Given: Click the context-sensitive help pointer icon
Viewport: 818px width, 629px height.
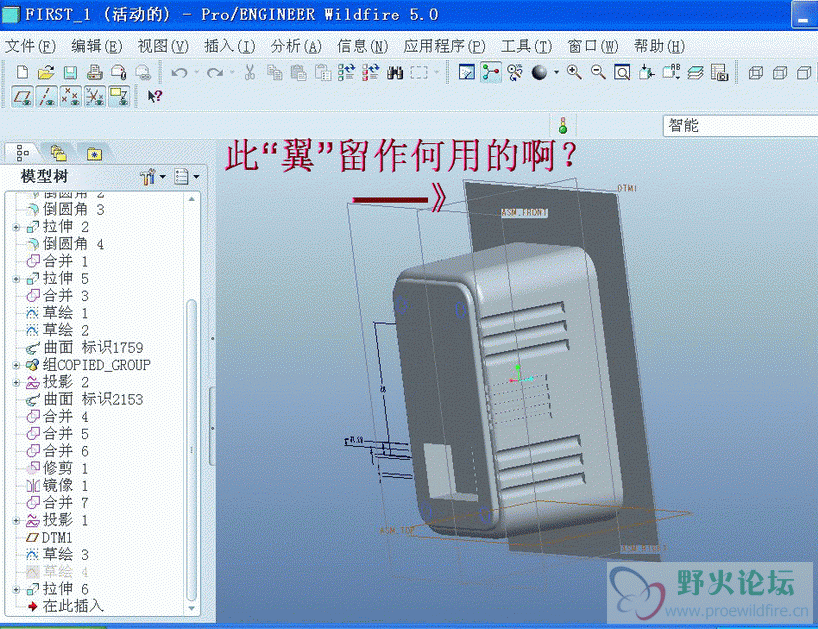Looking at the screenshot, I should pyautogui.click(x=154, y=96).
